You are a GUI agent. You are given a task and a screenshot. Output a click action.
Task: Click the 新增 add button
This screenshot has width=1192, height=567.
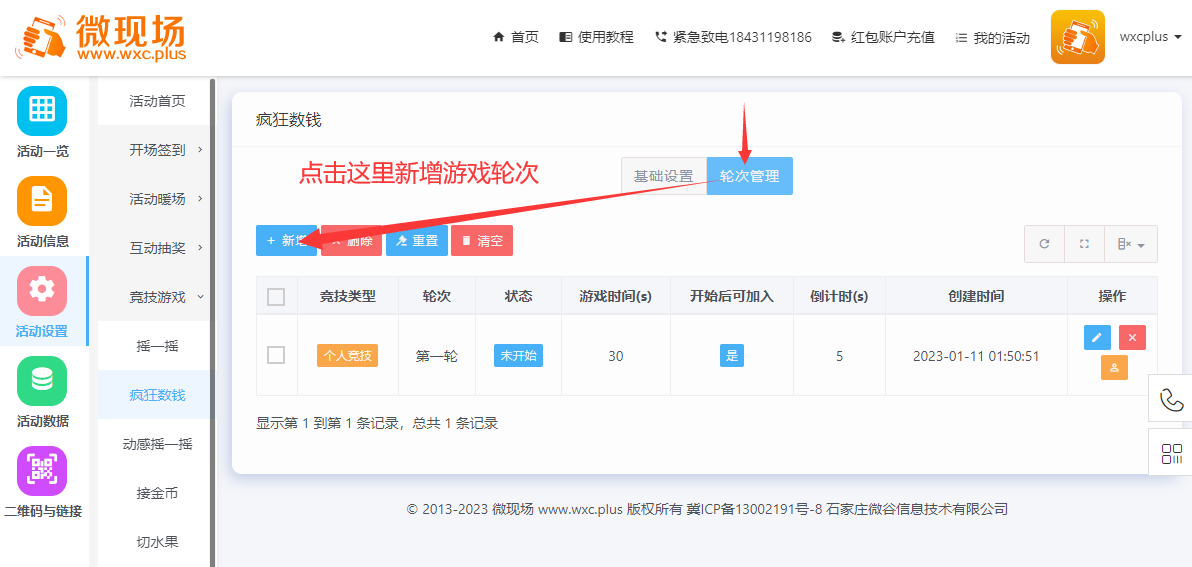coord(287,240)
